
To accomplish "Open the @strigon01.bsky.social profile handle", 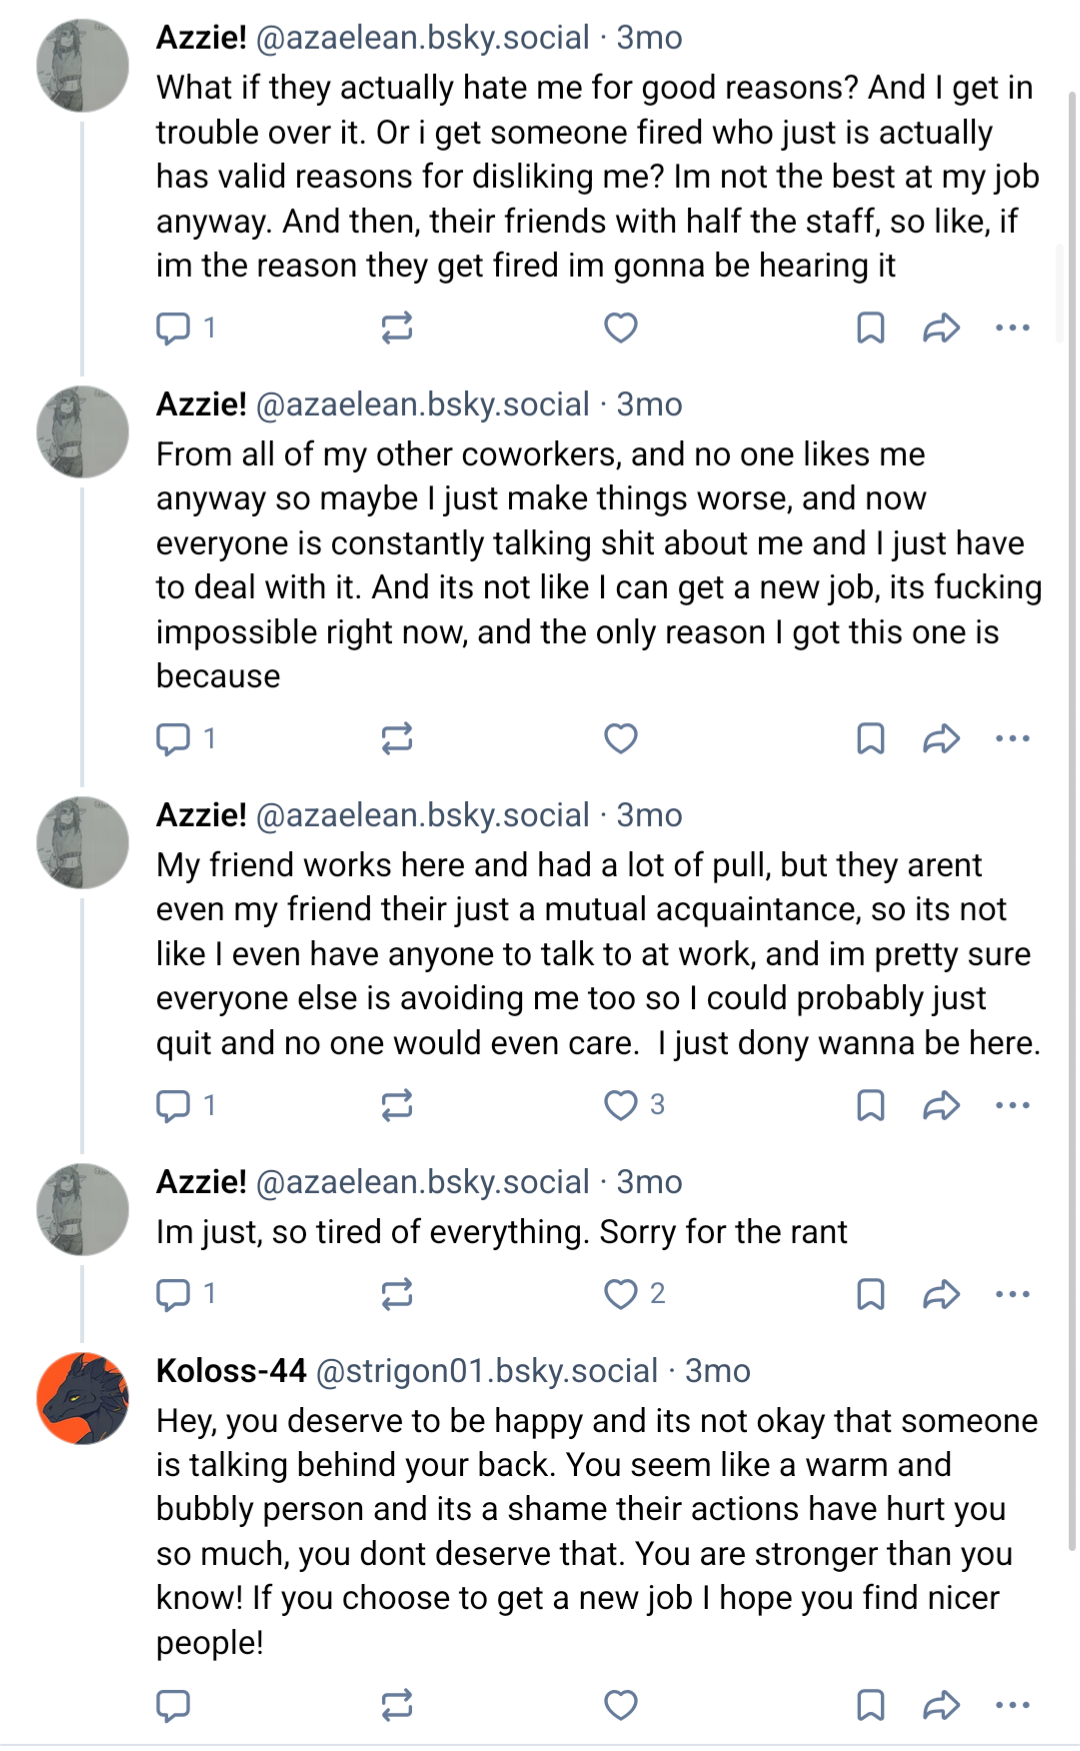I will click(x=487, y=1371).
